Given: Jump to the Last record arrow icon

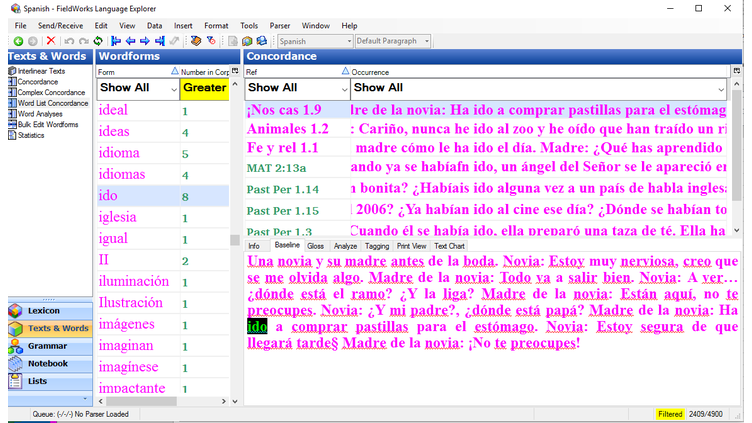Looking at the screenshot, I should [x=160, y=41].
